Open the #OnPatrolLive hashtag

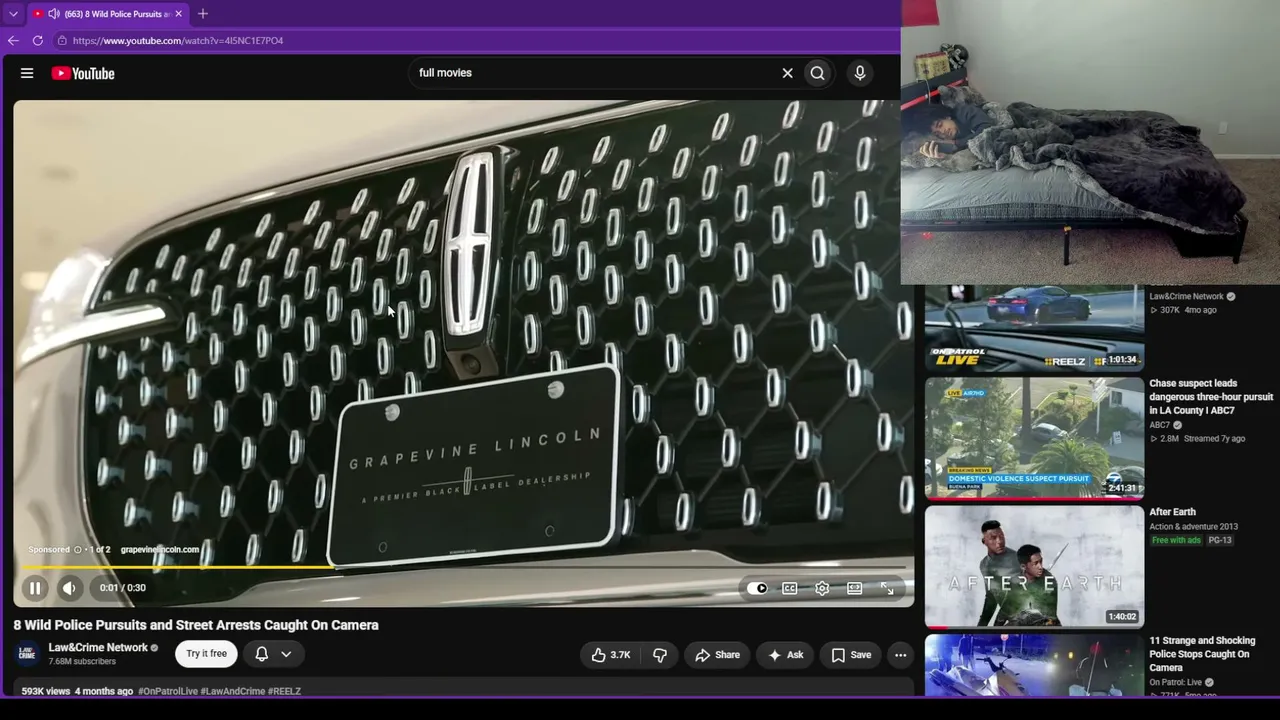pyautogui.click(x=168, y=691)
